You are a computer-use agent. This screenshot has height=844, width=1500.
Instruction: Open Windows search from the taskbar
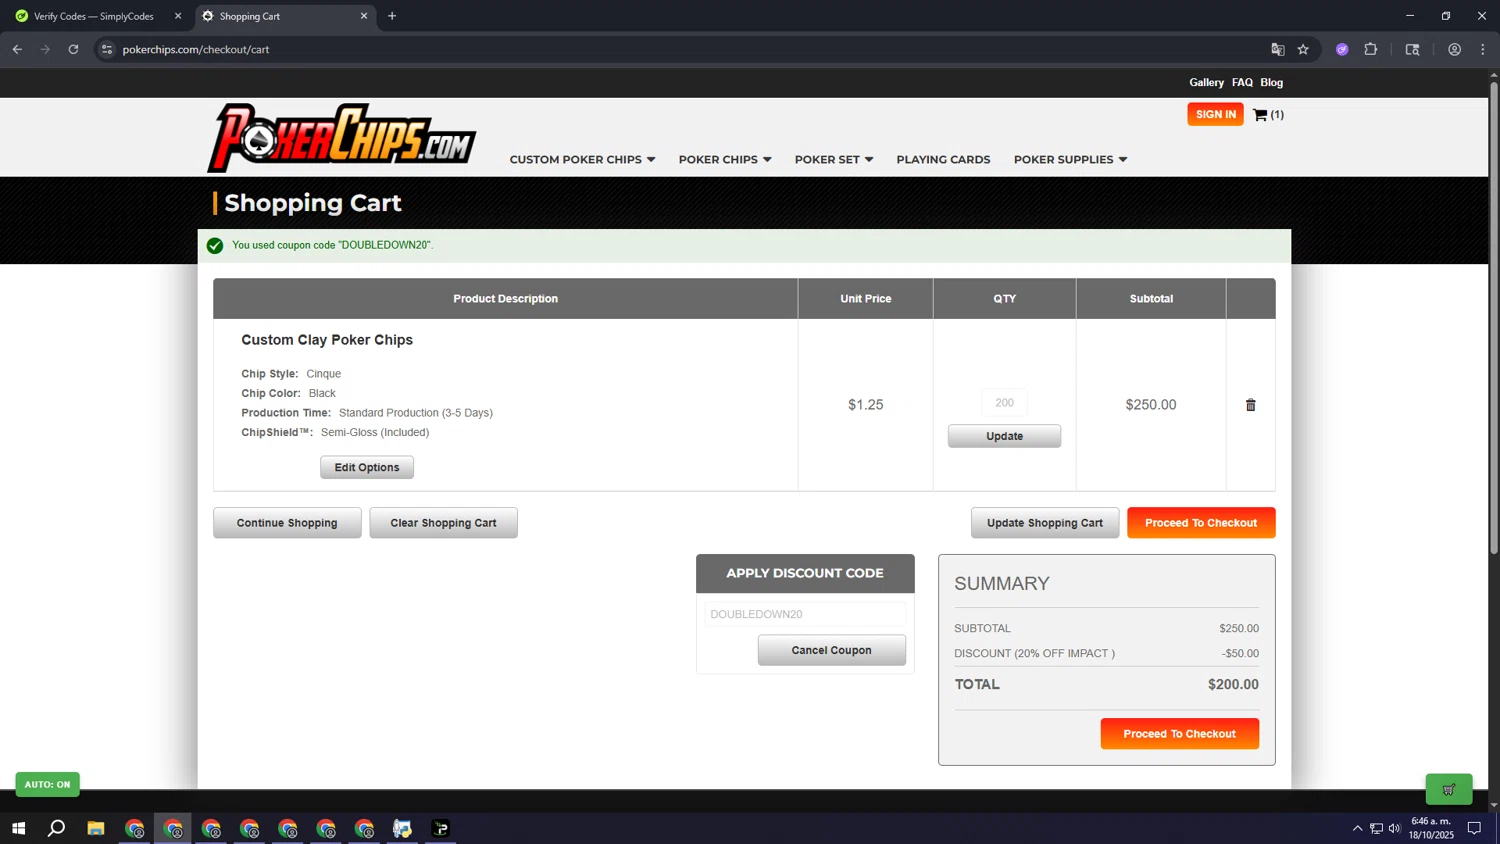tap(57, 828)
